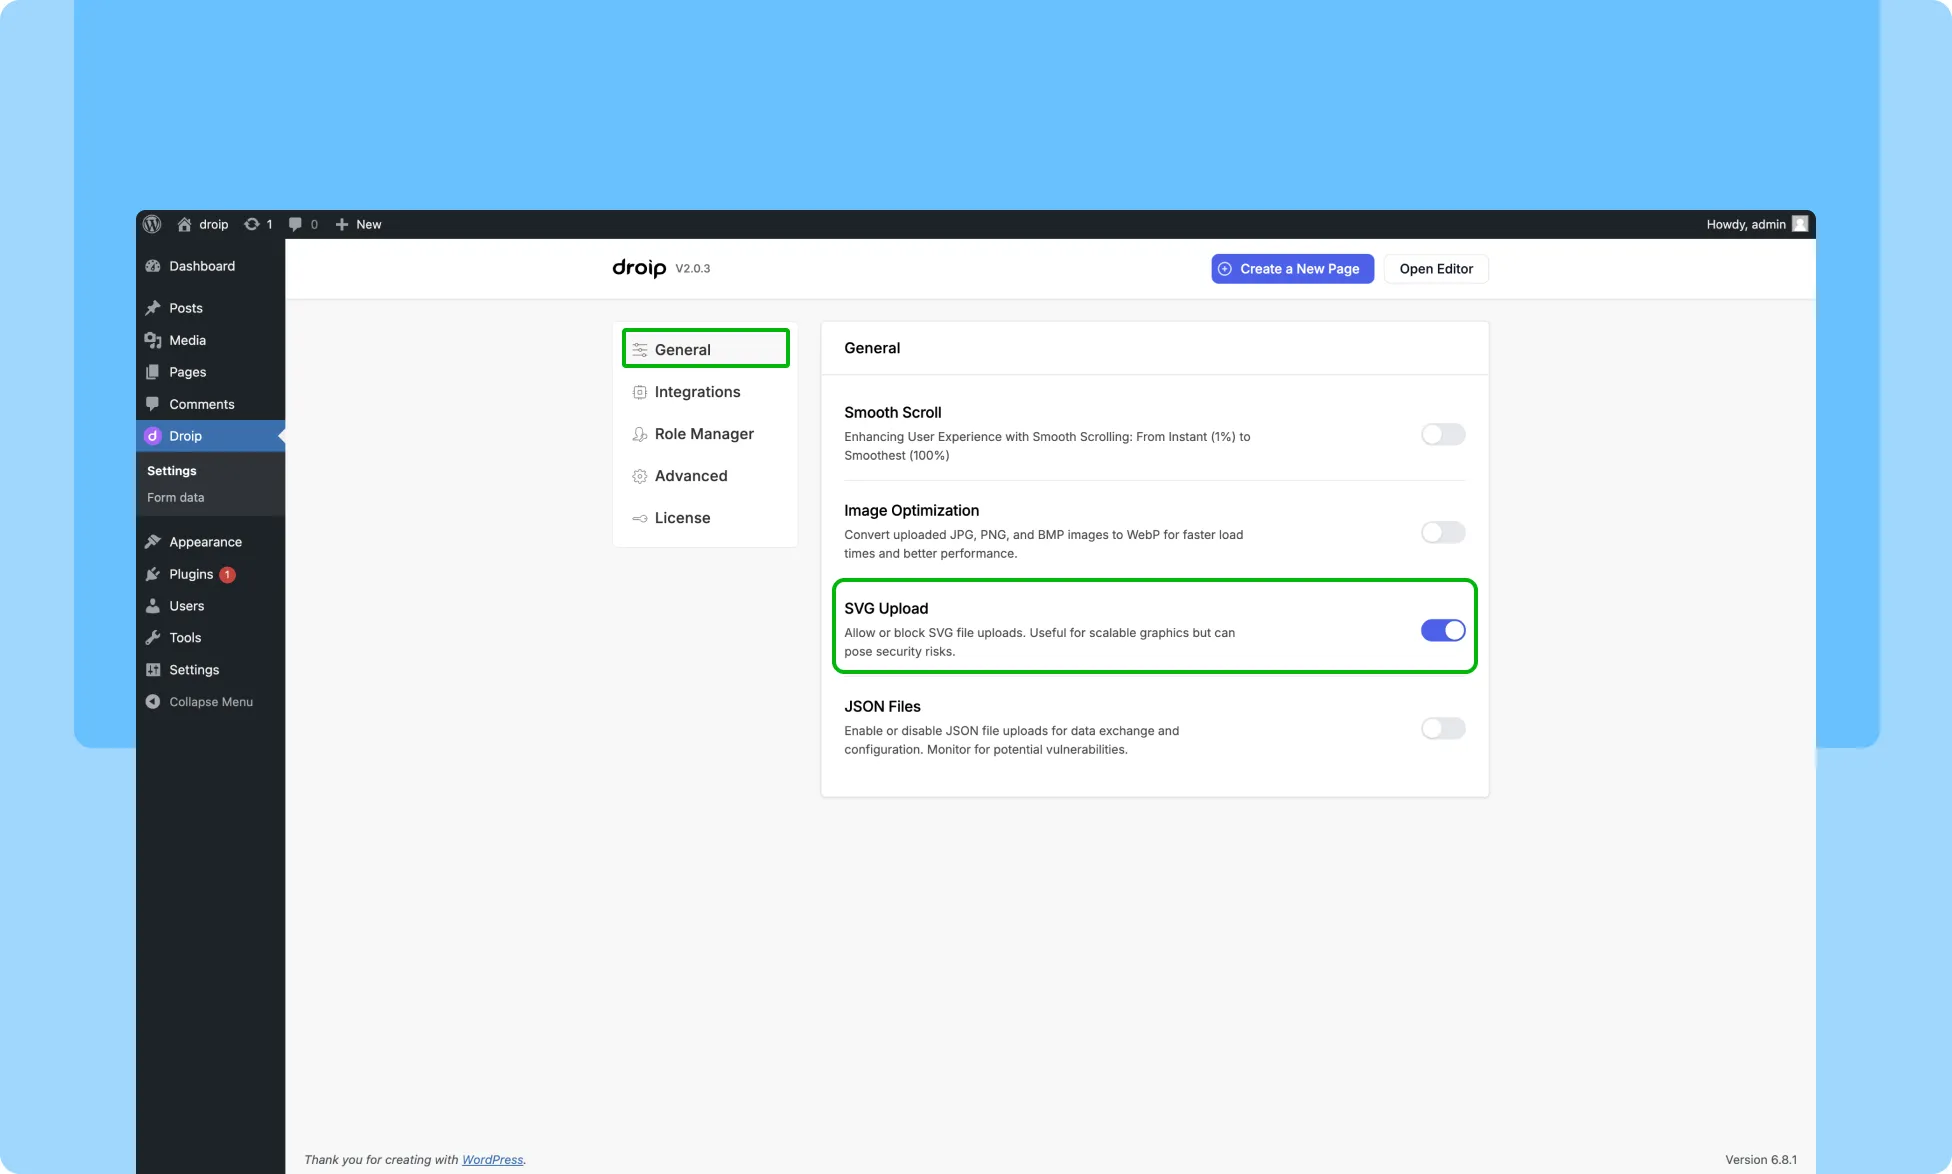Click the Version 6.8.1 footer text
Screen dimensions: 1952x1174
(x=1761, y=1160)
